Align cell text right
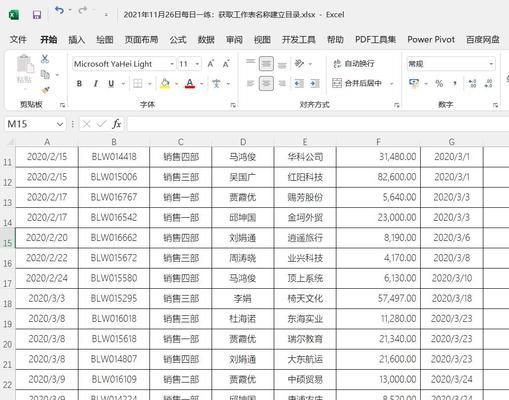Screen dimensions: 509x400 tap(282, 83)
